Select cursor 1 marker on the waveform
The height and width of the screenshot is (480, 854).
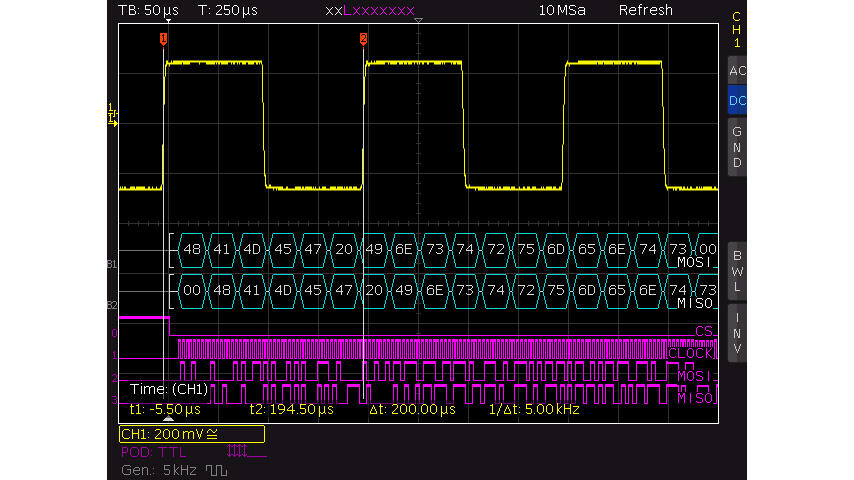[x=163, y=39]
